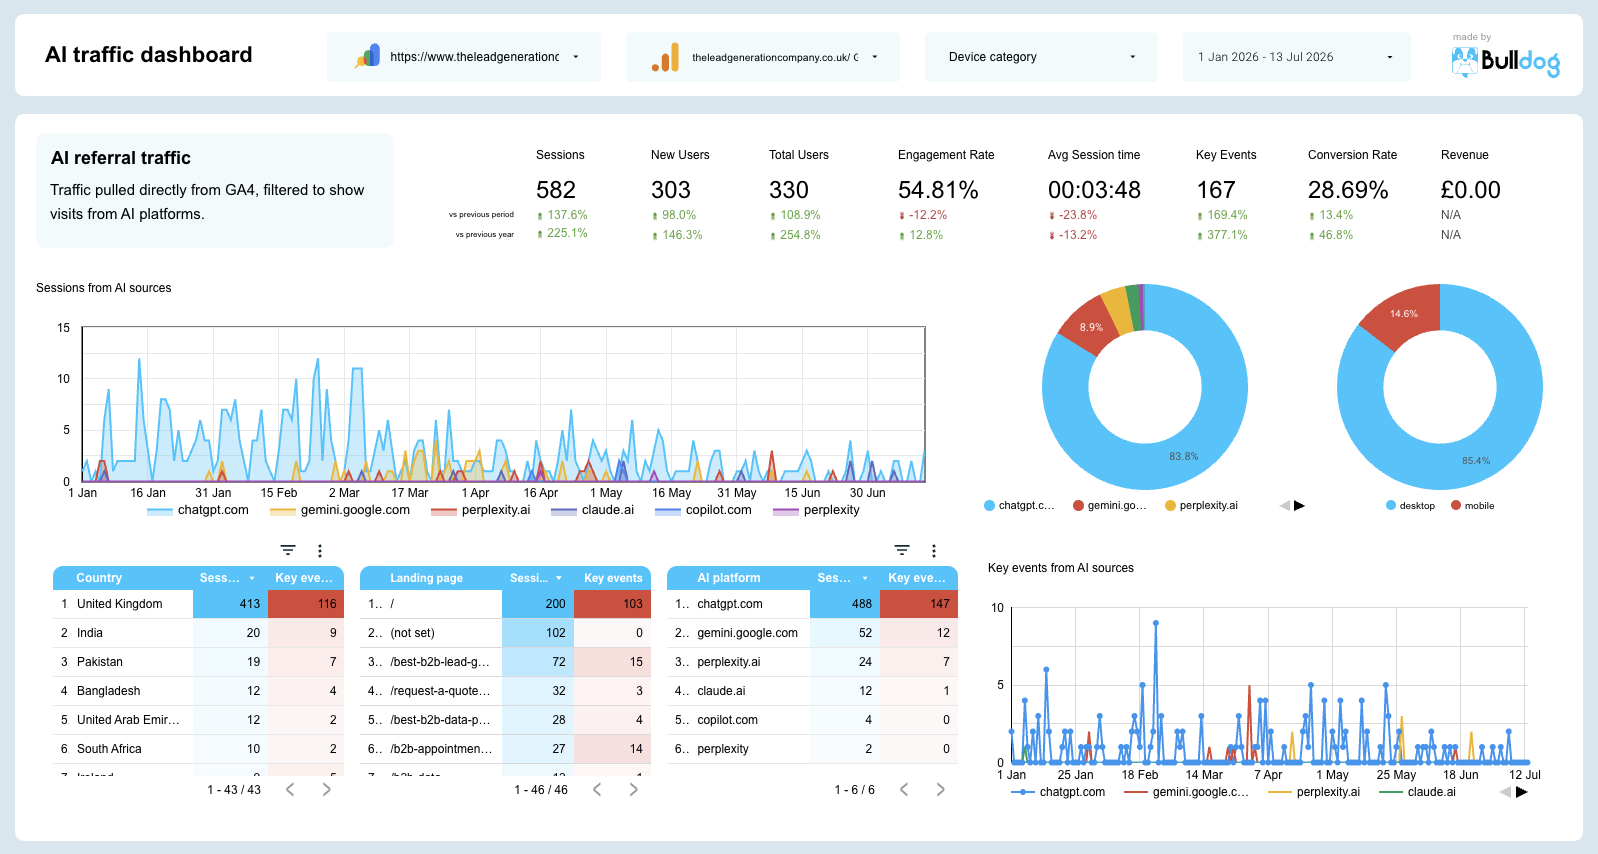Click desktop color dot in device legend
This screenshot has width=1598, height=854.
coord(1391,505)
